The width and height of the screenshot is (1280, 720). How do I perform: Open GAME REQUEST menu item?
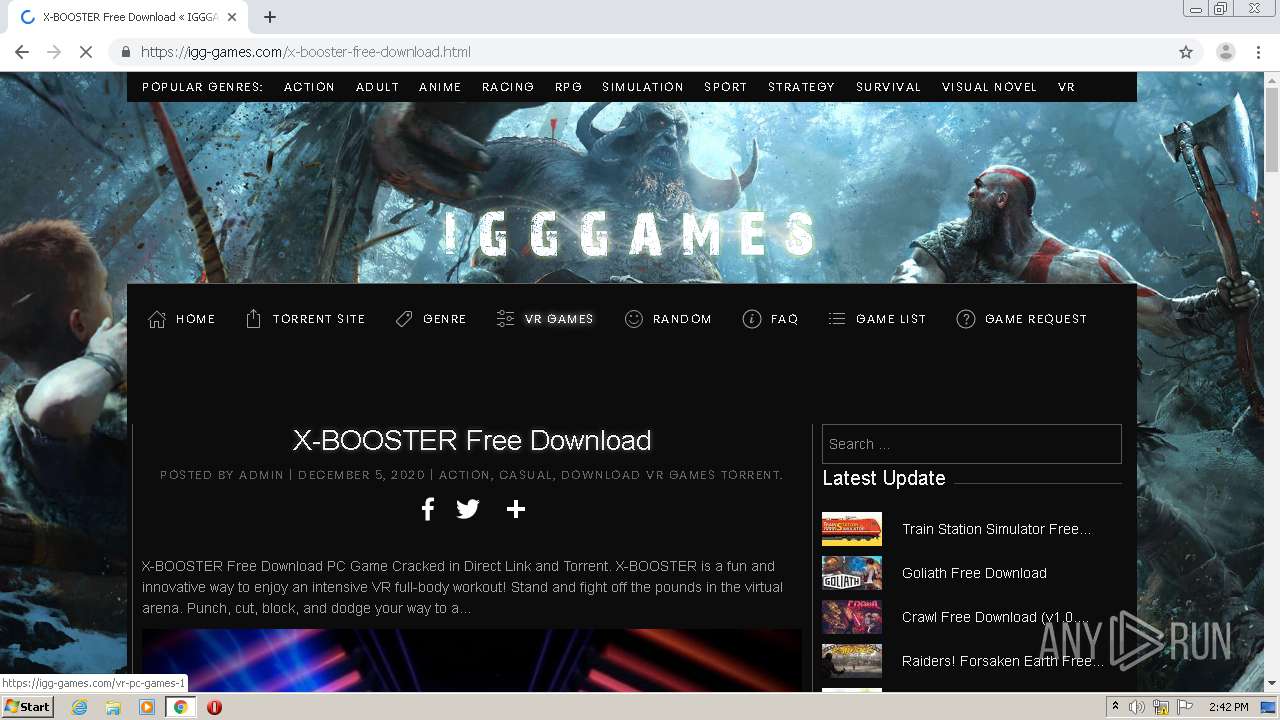click(x=1022, y=319)
